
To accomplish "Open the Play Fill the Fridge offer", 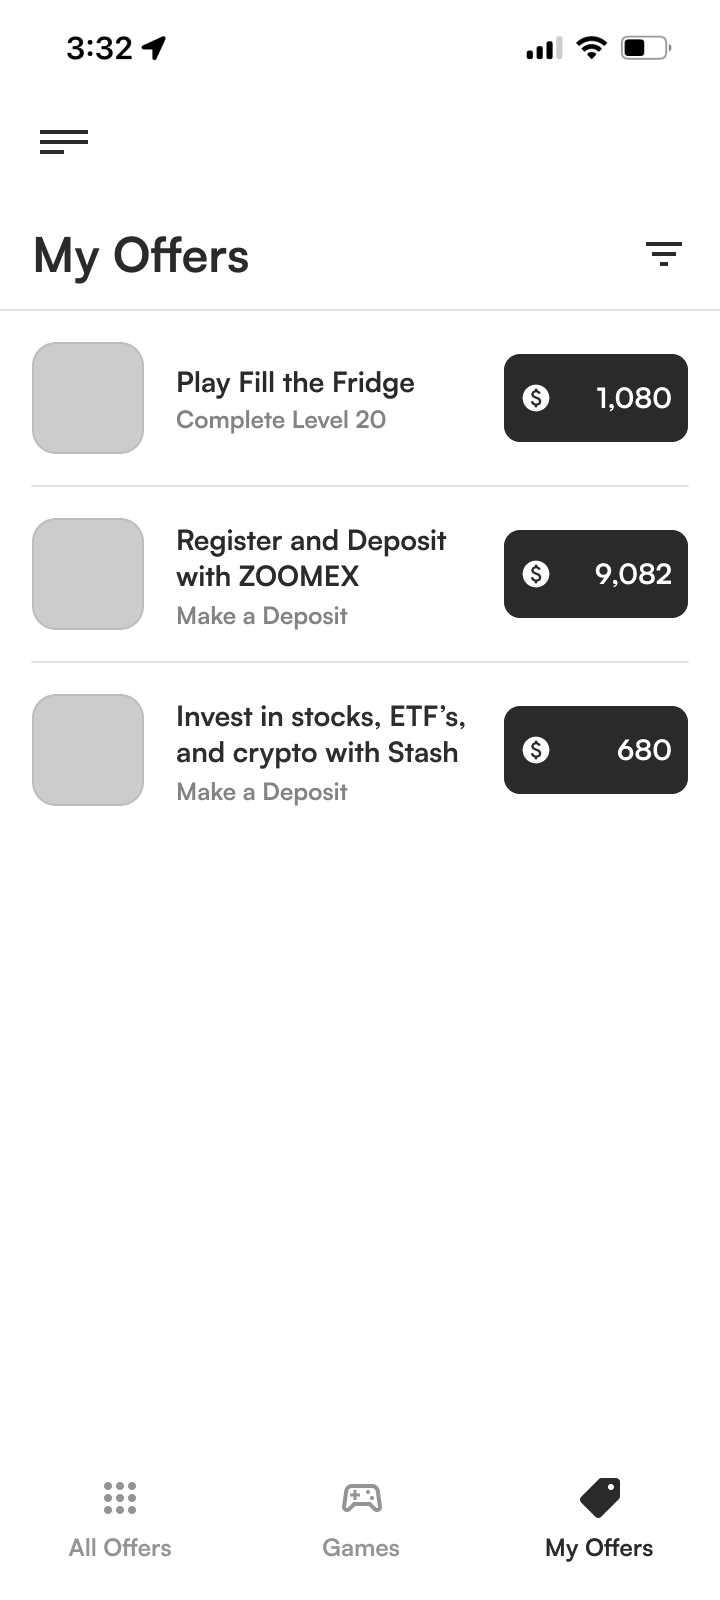I will pyautogui.click(x=295, y=383).
